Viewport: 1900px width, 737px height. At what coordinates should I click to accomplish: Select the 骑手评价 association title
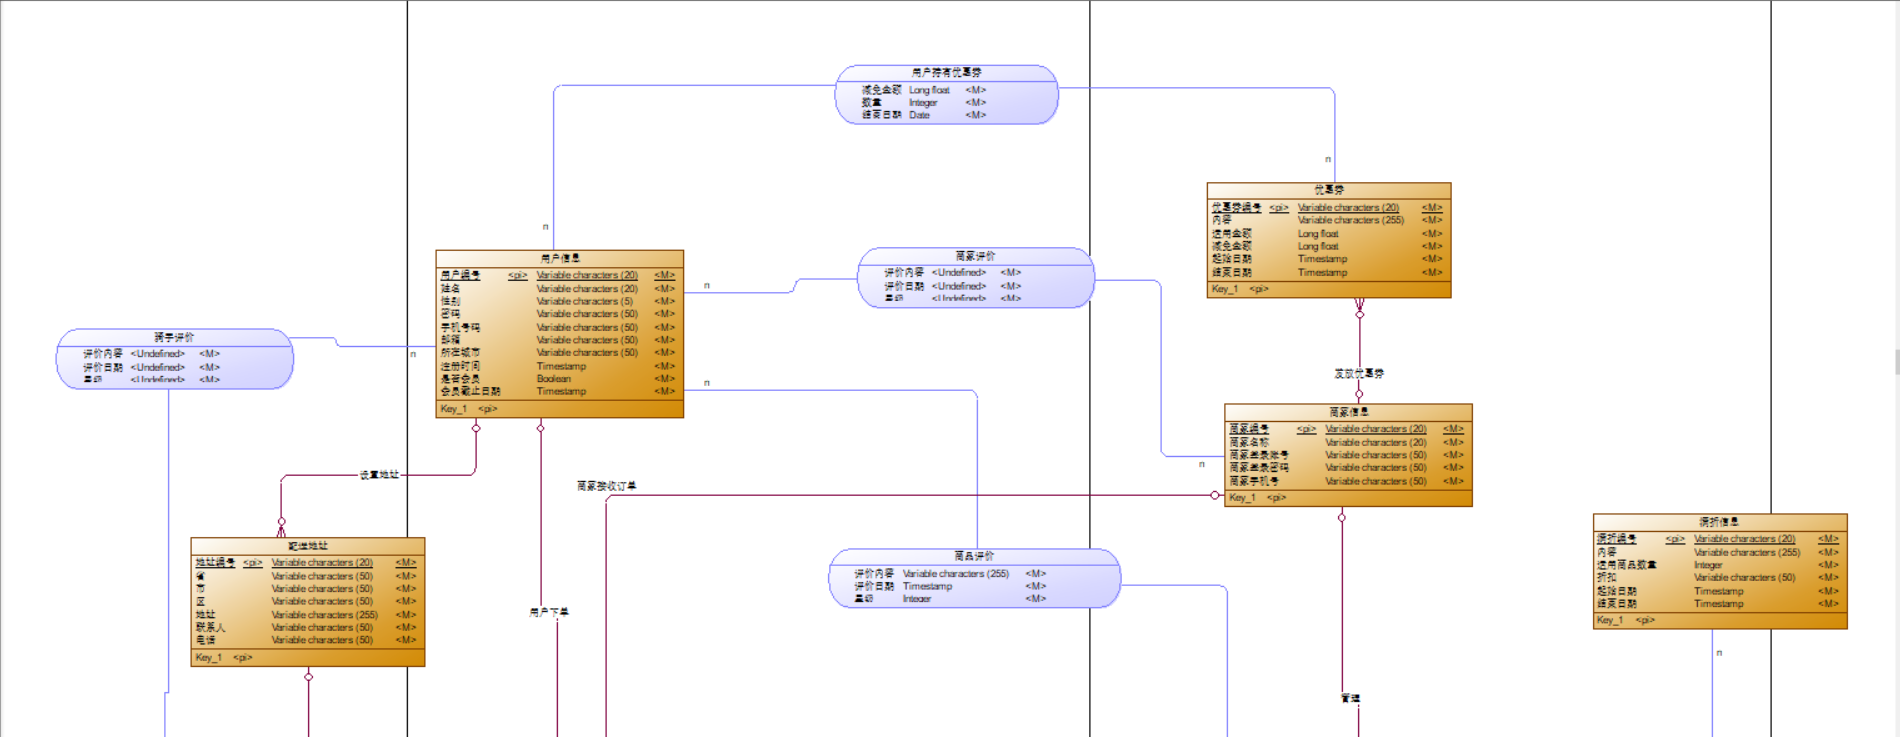[x=174, y=337]
